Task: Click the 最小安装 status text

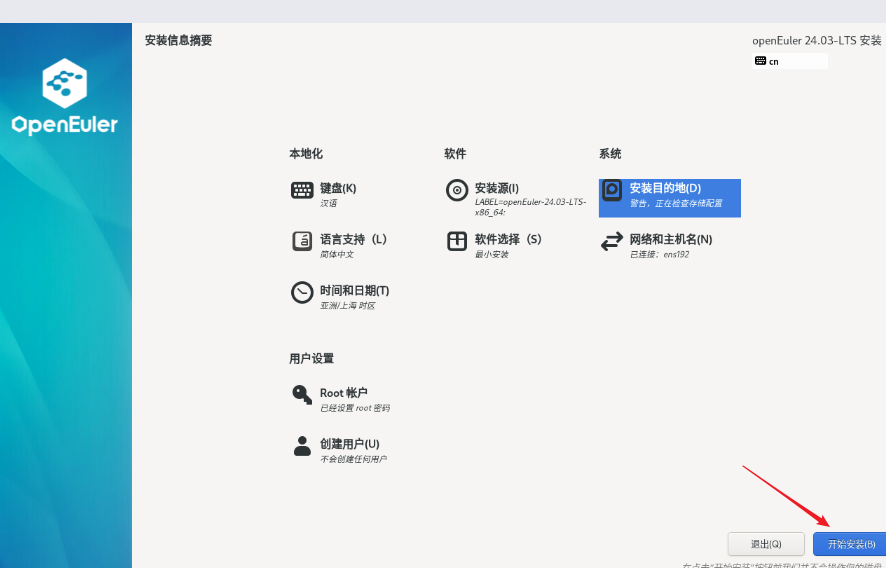Action: (492, 254)
